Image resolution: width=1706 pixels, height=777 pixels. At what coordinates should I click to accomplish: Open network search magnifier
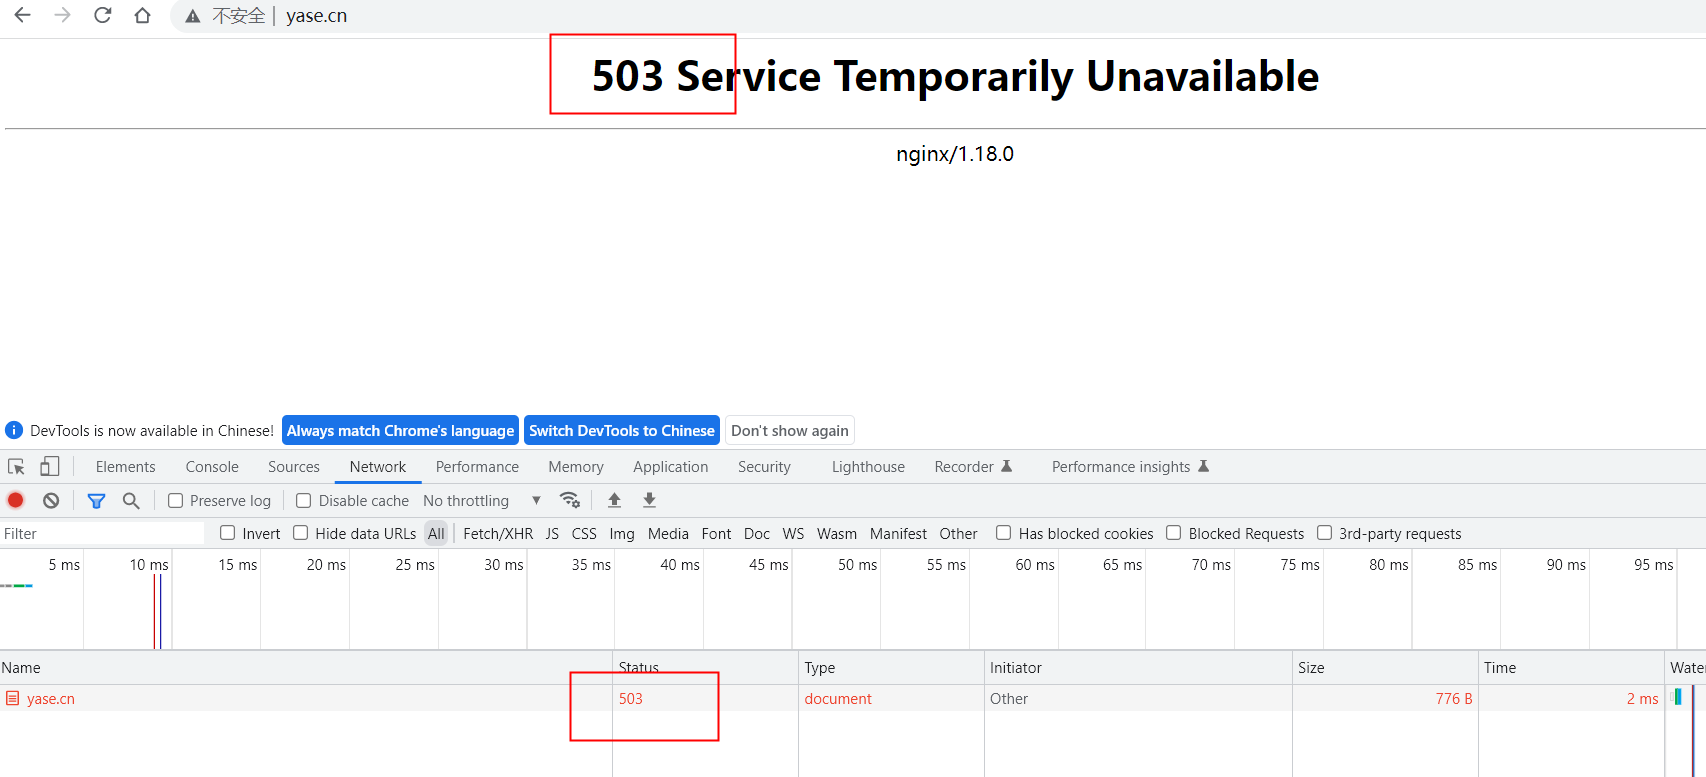tap(131, 500)
